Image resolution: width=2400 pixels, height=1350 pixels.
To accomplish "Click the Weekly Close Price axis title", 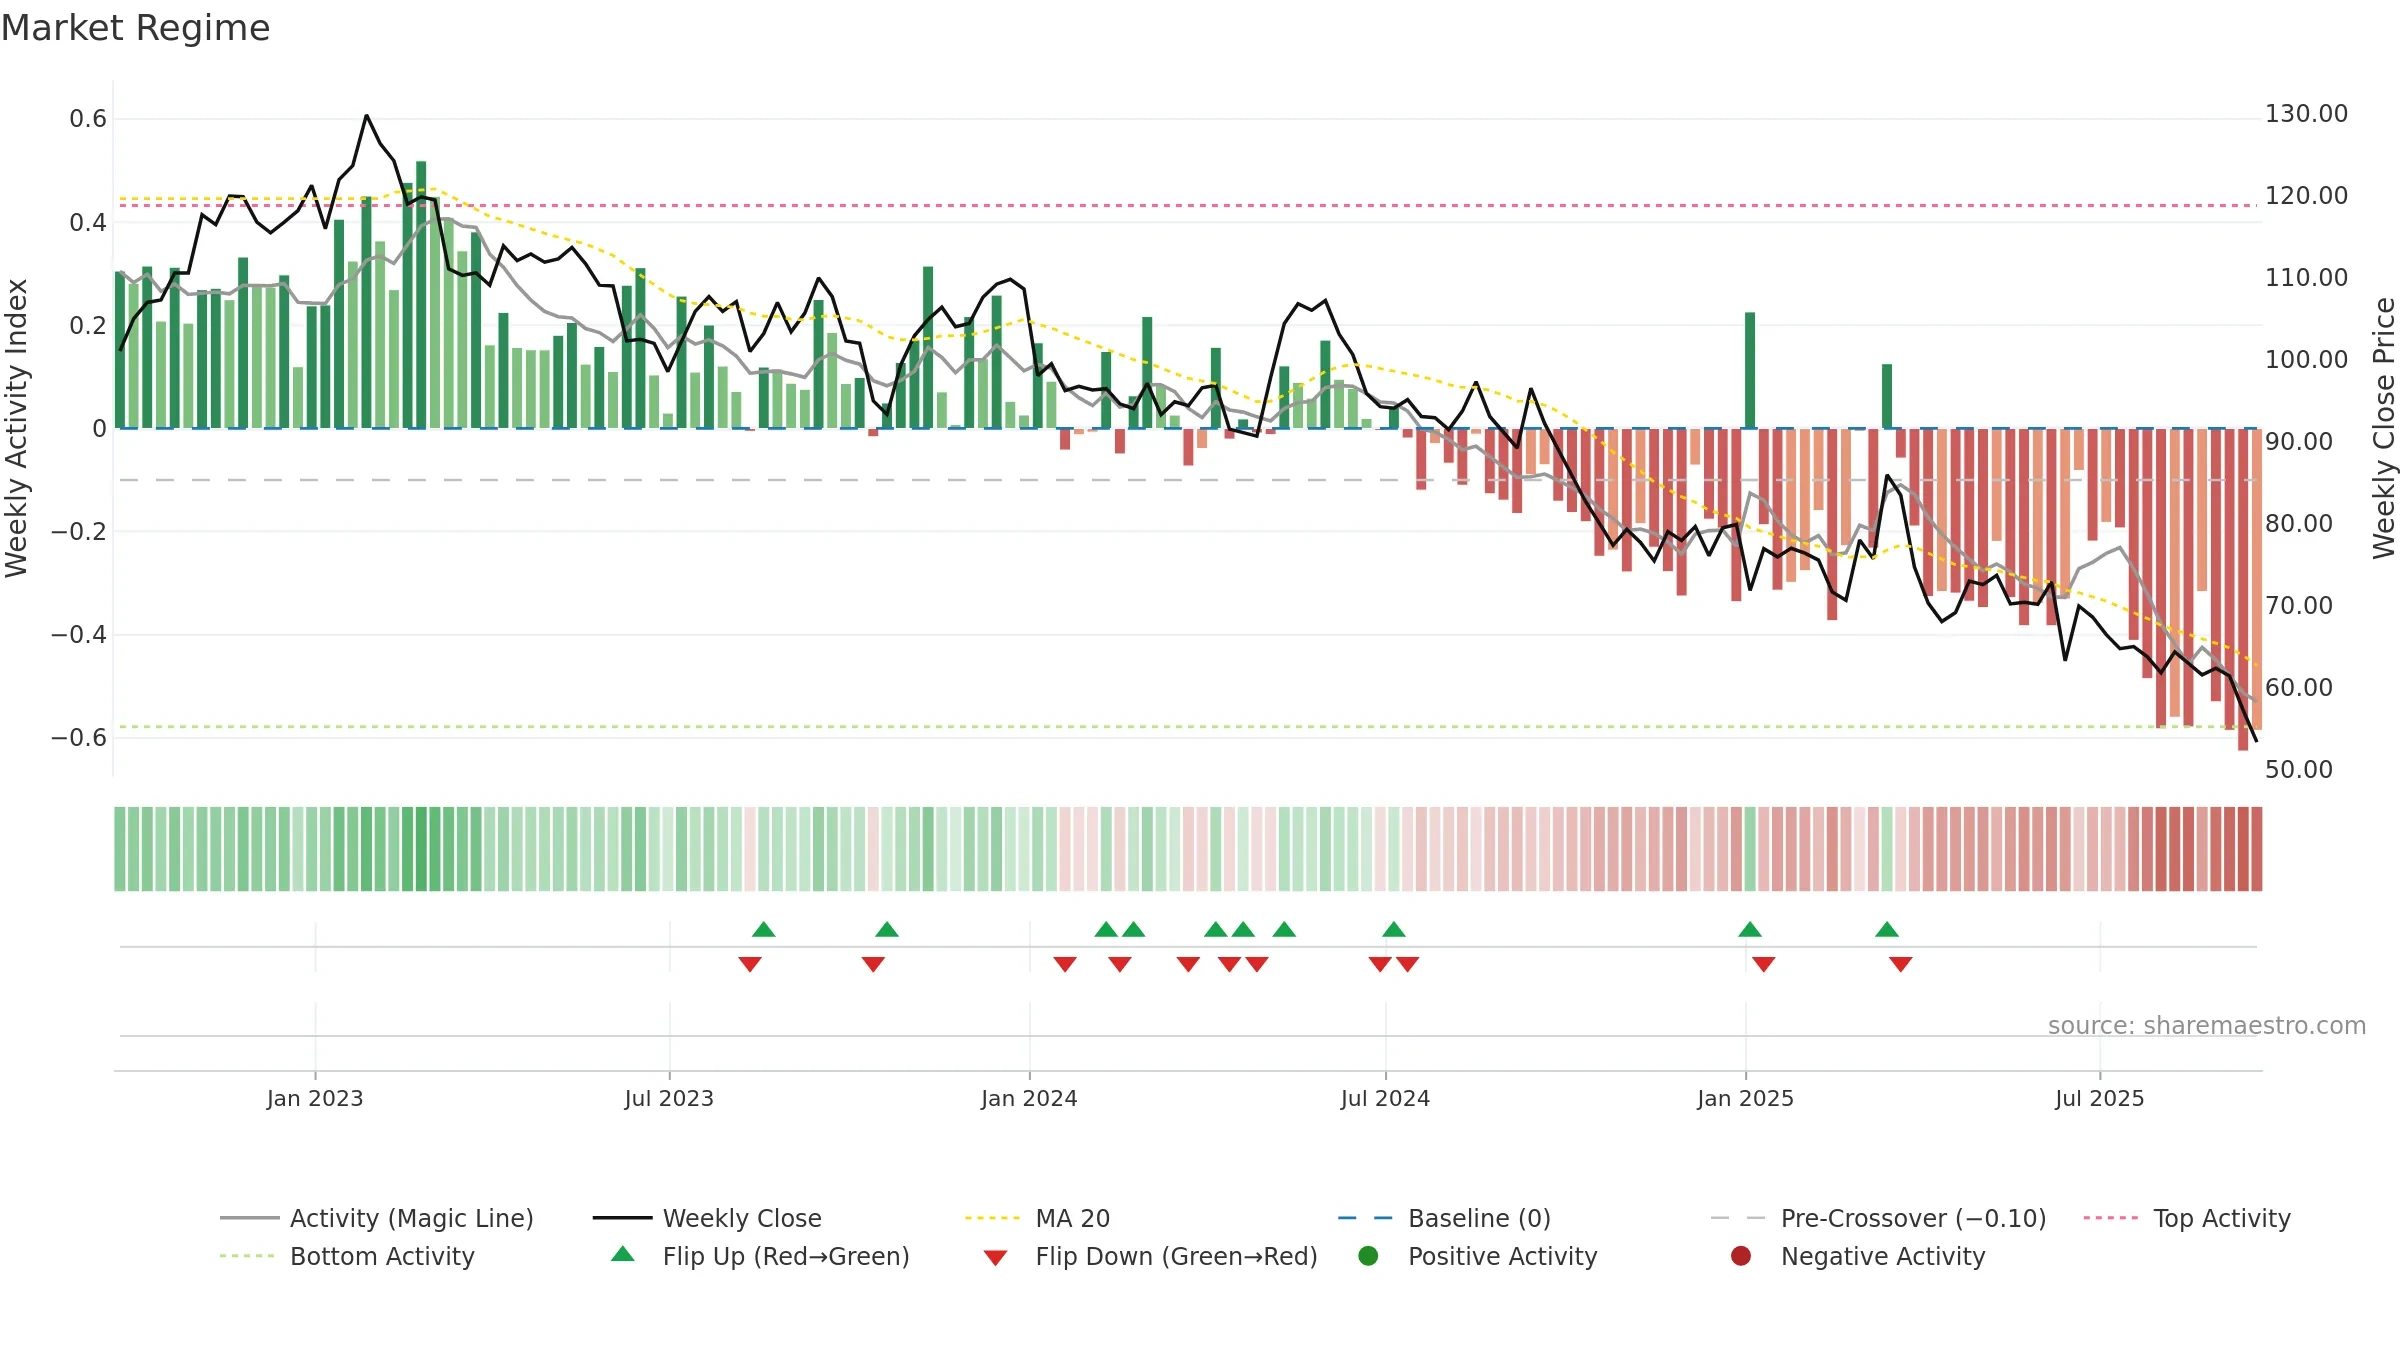I will (x=2384, y=428).
